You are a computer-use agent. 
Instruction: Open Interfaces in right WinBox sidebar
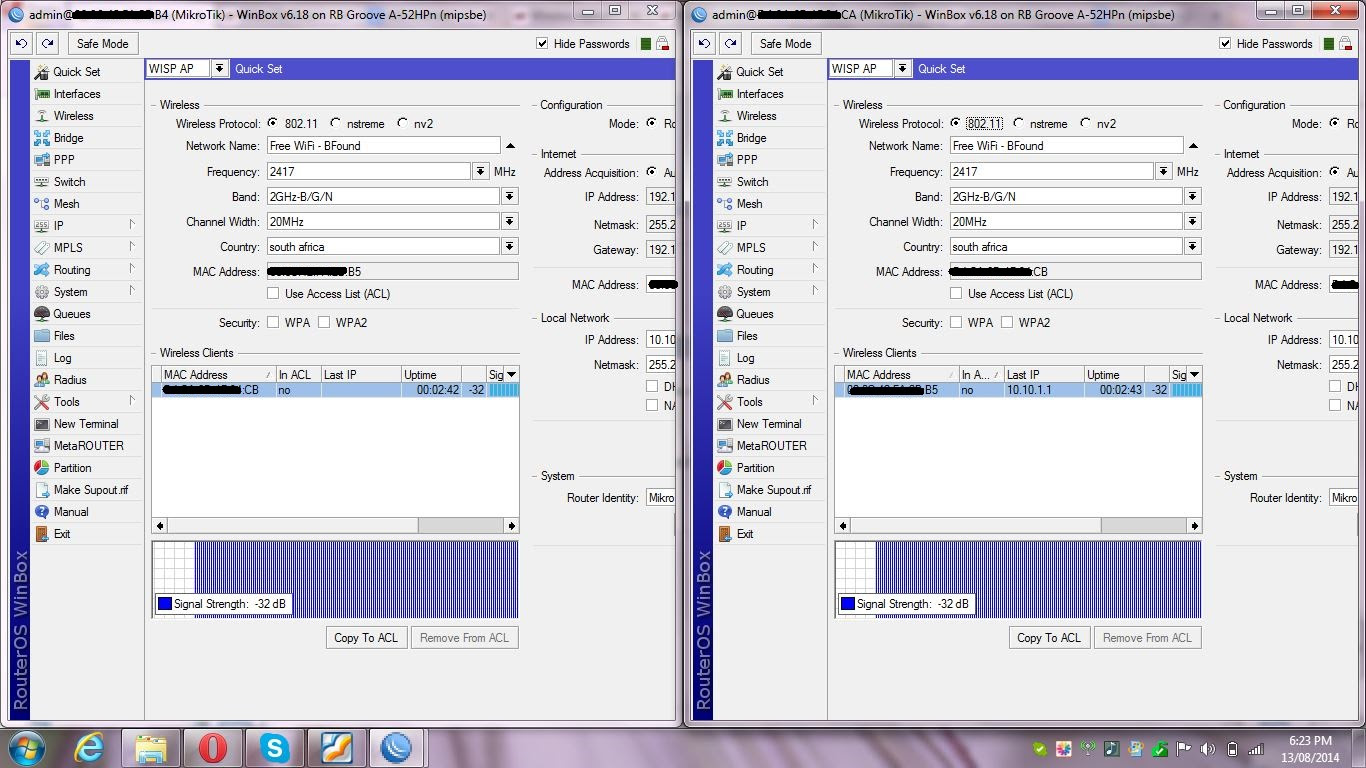pos(759,94)
